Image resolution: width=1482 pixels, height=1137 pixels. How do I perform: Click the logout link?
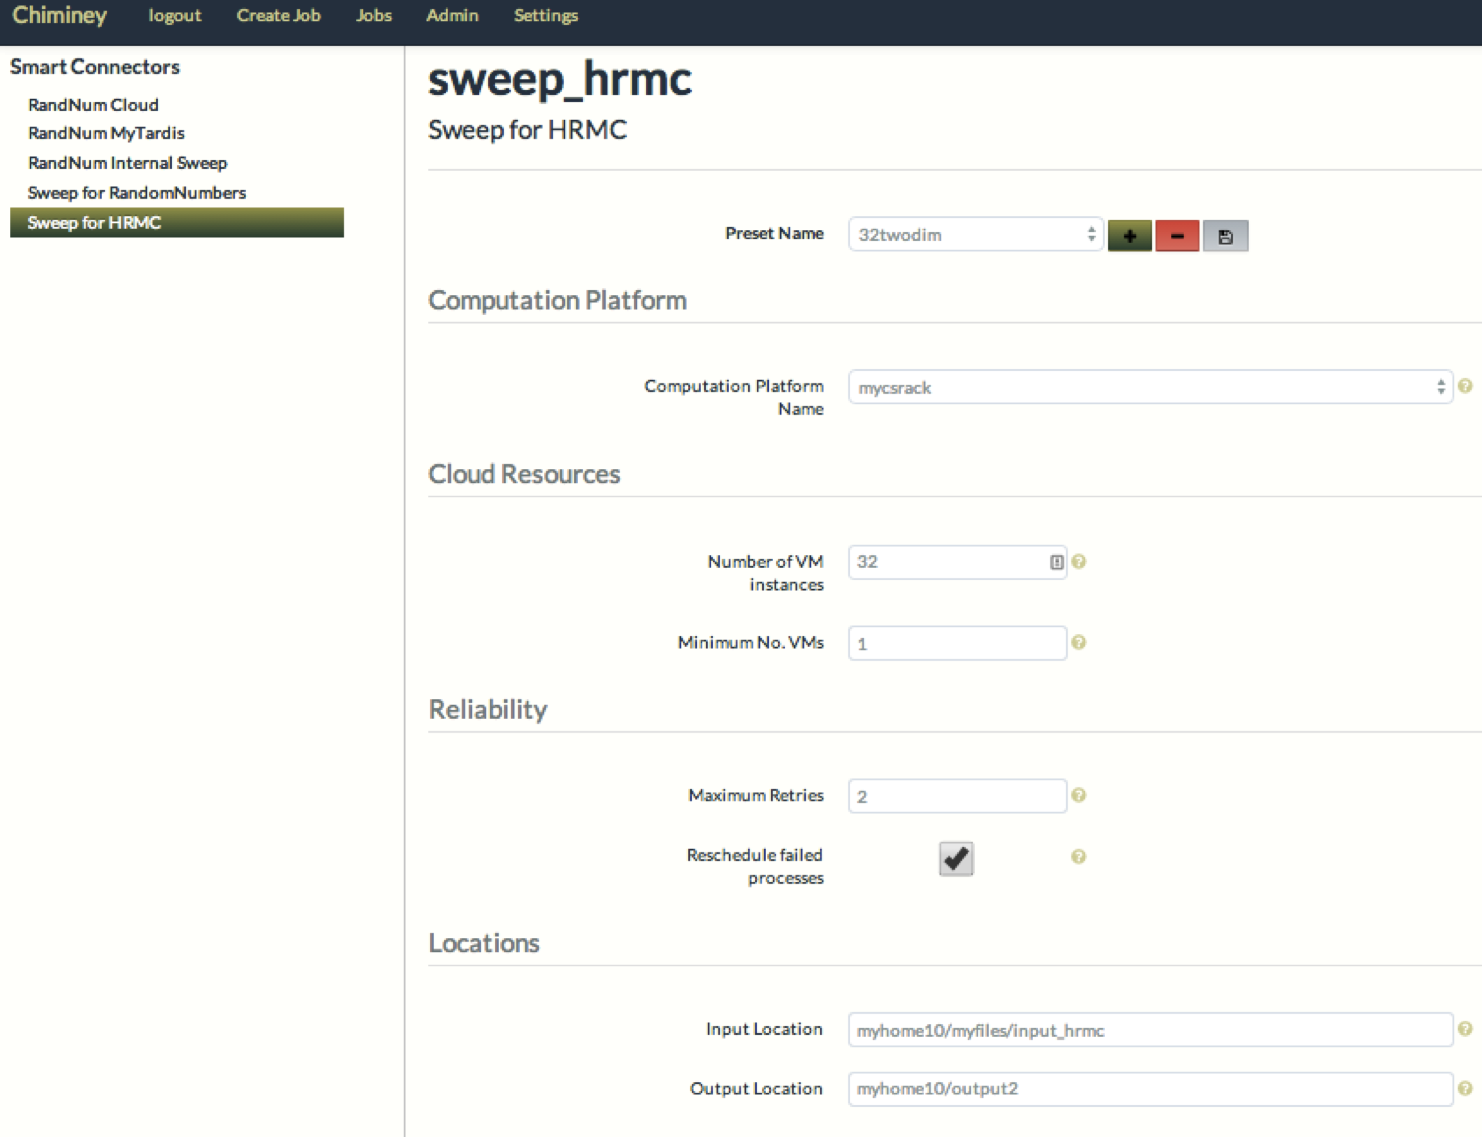174,16
